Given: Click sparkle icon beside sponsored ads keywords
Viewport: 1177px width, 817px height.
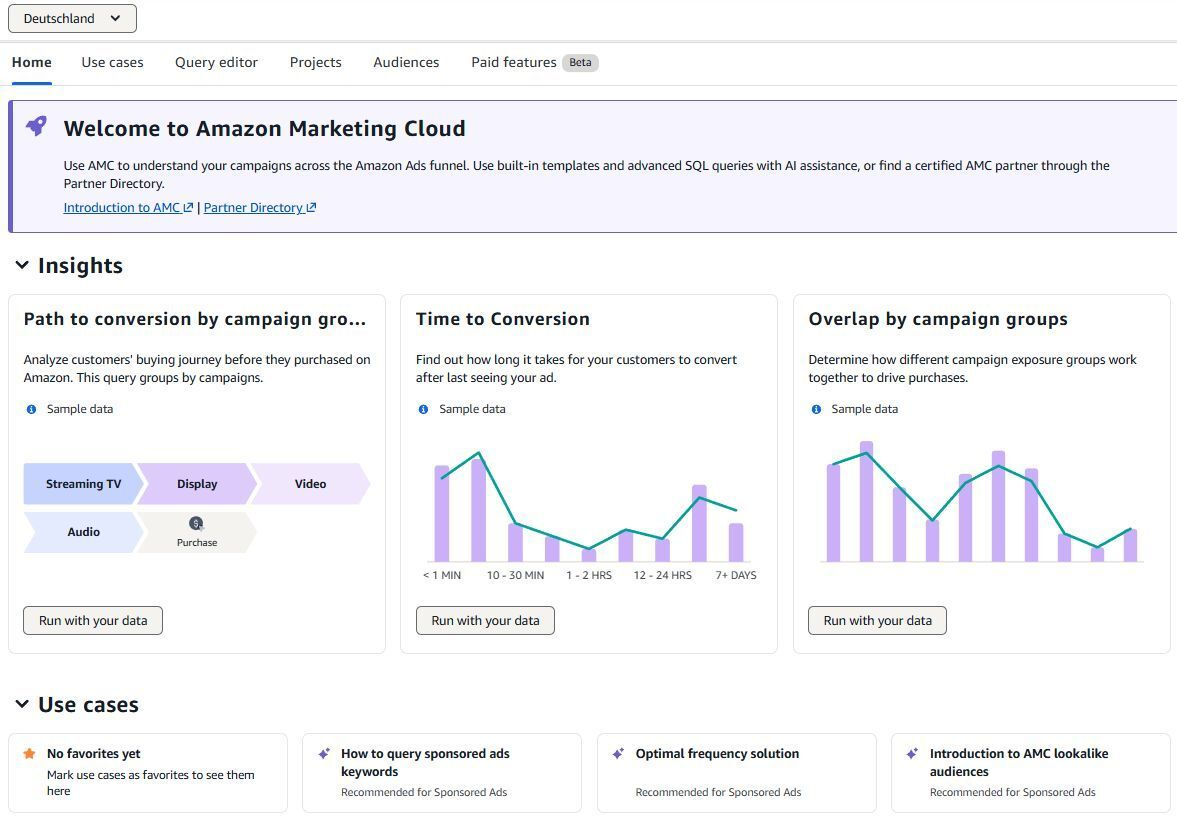Looking at the screenshot, I should point(324,754).
